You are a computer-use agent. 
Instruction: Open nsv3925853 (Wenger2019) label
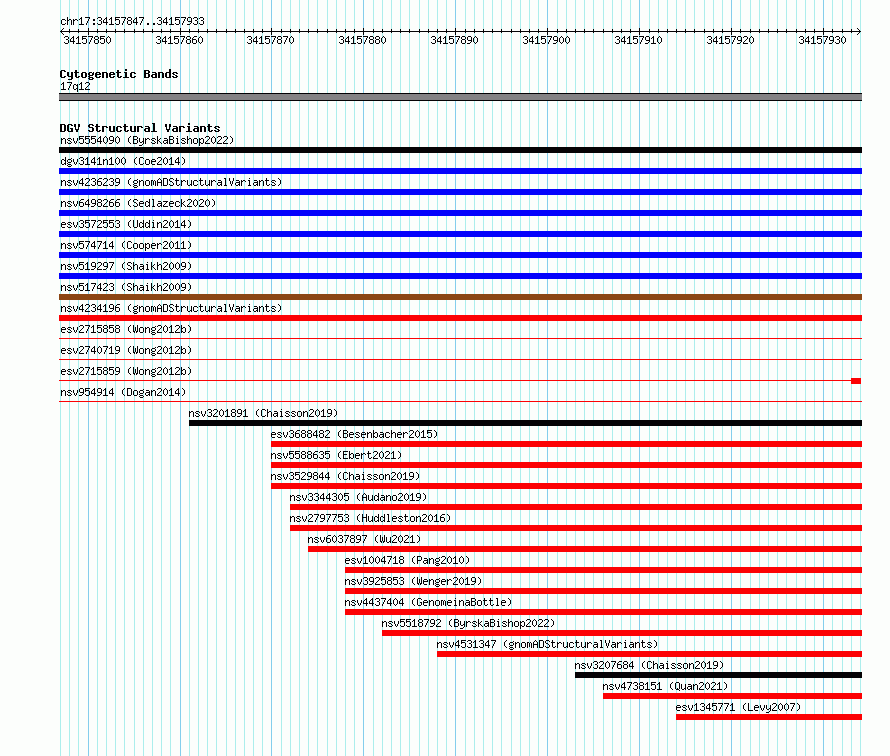[x=413, y=581]
